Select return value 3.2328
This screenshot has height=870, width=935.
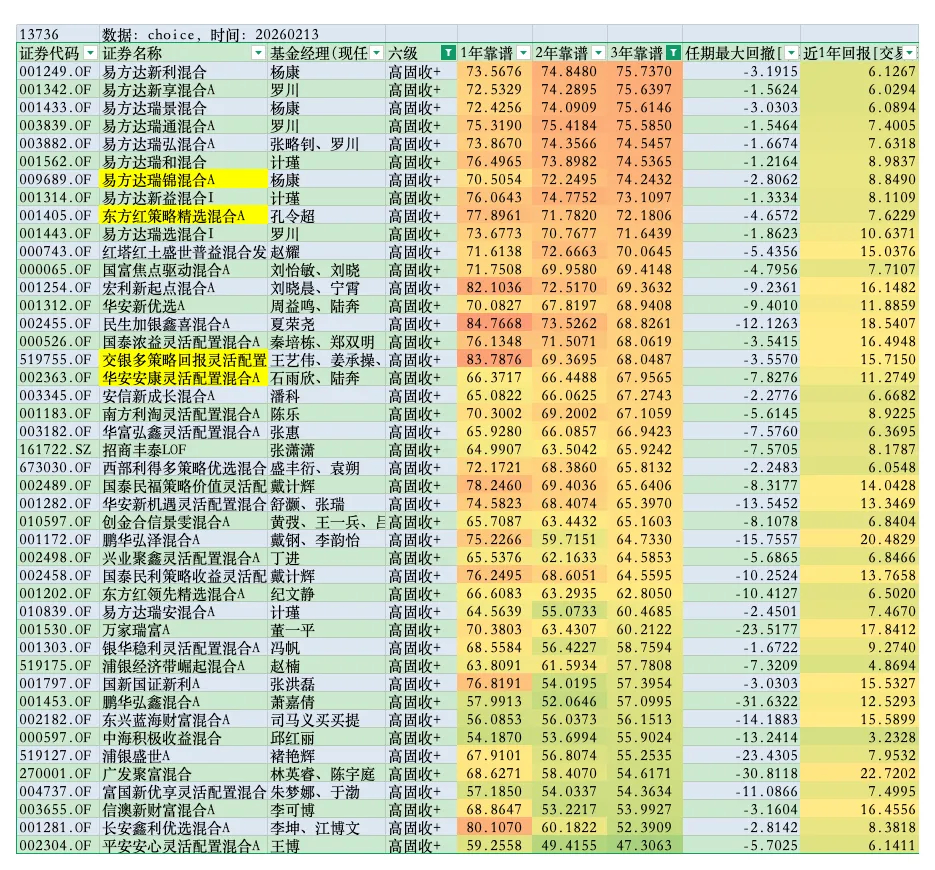click(x=859, y=738)
